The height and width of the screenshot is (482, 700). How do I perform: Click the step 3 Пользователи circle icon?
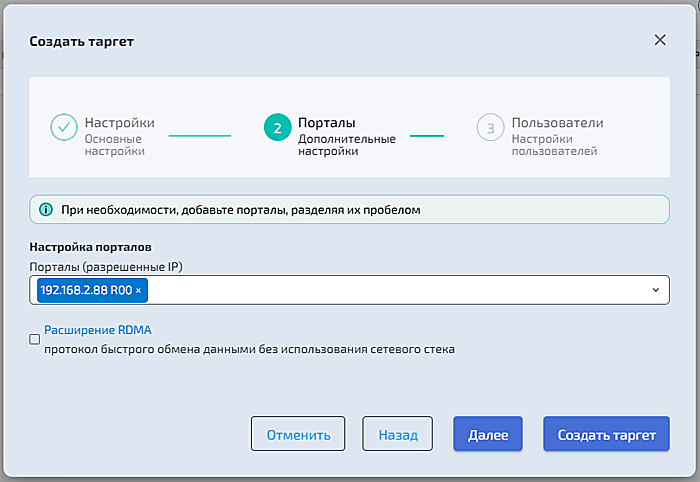[490, 127]
